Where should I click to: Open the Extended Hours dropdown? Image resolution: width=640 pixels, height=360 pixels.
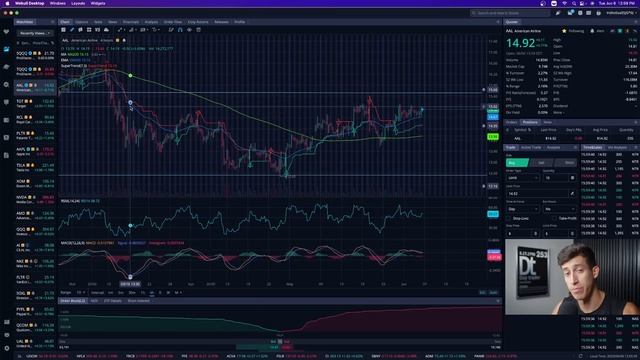click(x=559, y=209)
